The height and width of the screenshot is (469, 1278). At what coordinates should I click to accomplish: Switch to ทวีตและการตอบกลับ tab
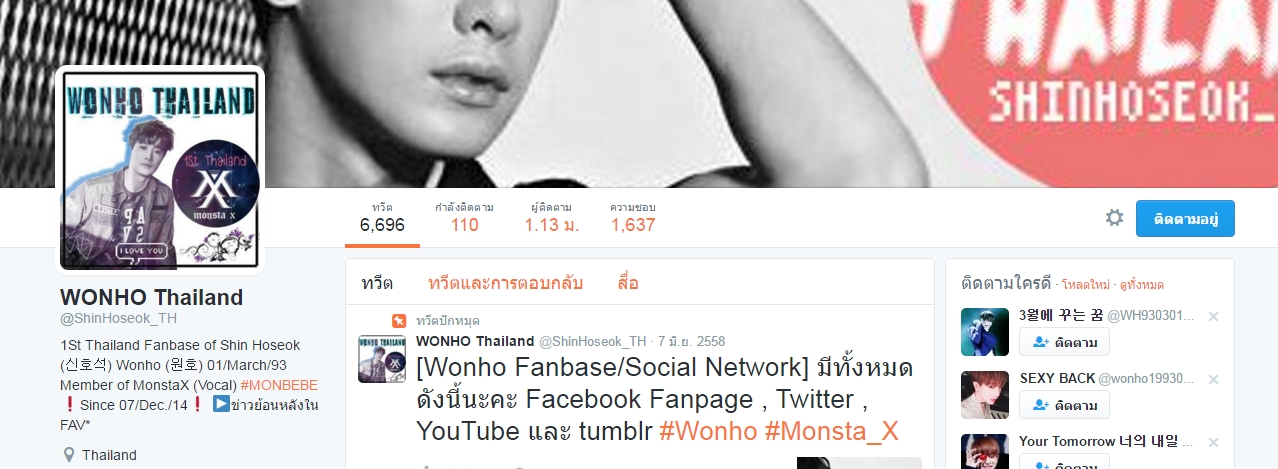point(505,283)
